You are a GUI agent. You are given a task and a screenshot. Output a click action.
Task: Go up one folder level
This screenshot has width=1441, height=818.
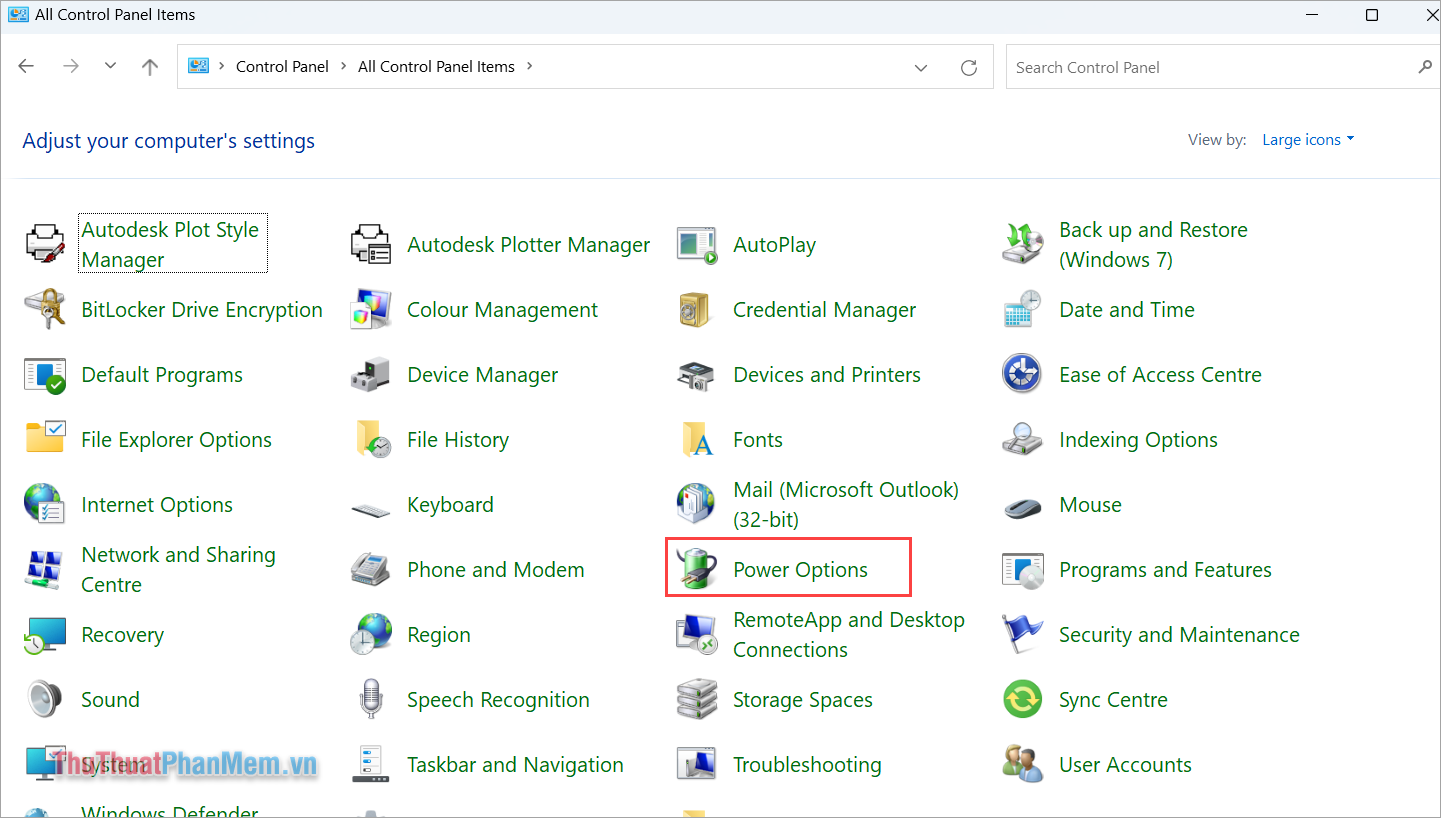pyautogui.click(x=149, y=66)
